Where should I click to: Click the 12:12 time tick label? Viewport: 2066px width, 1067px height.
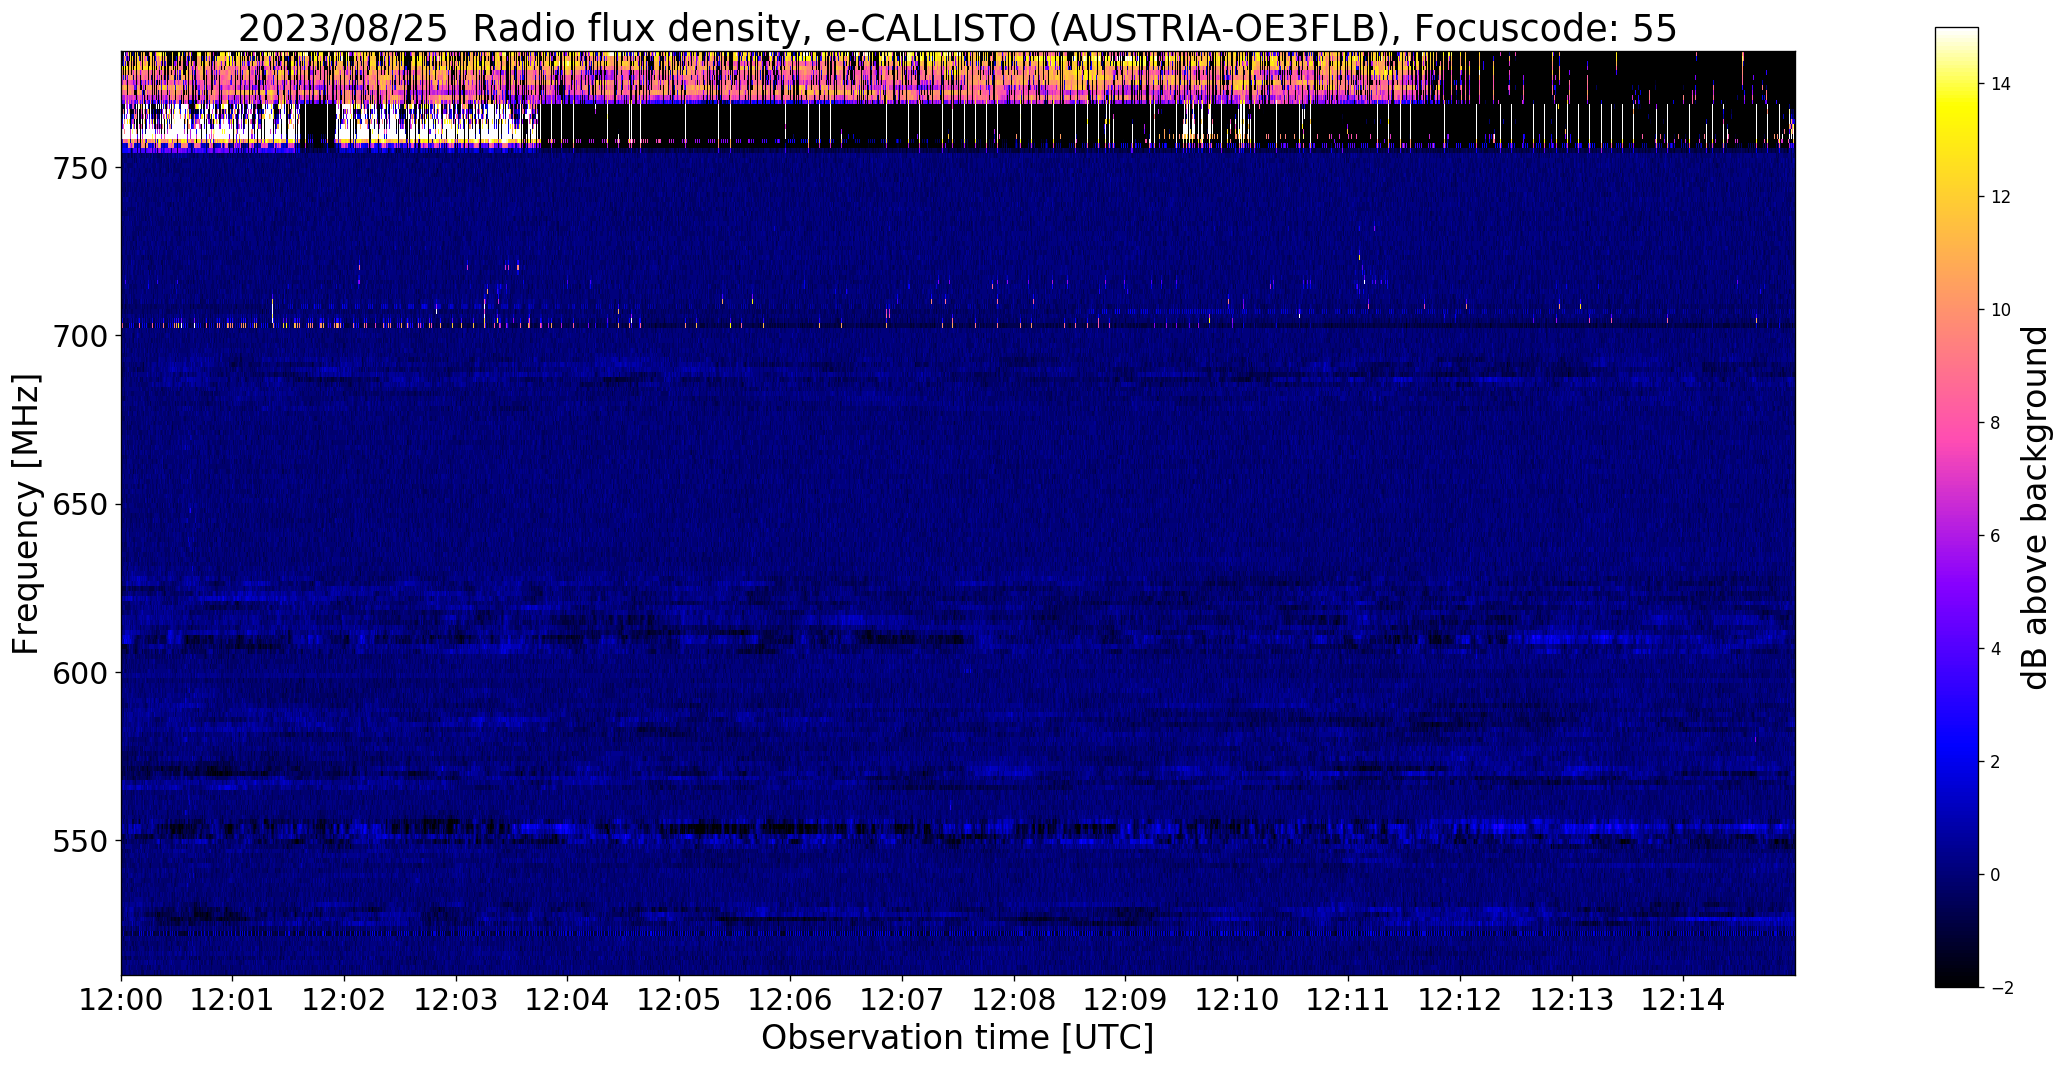pos(1461,999)
